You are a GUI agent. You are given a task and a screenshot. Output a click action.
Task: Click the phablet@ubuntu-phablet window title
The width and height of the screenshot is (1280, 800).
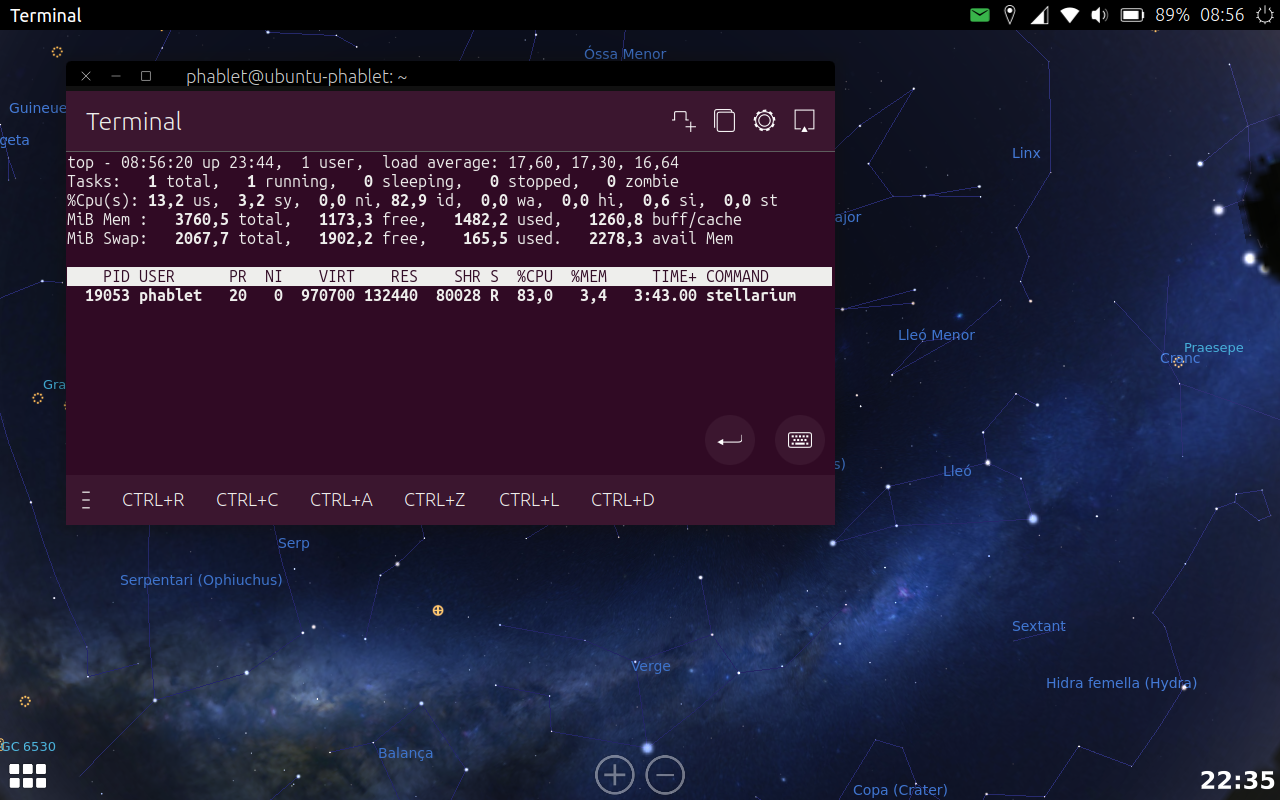click(x=297, y=76)
